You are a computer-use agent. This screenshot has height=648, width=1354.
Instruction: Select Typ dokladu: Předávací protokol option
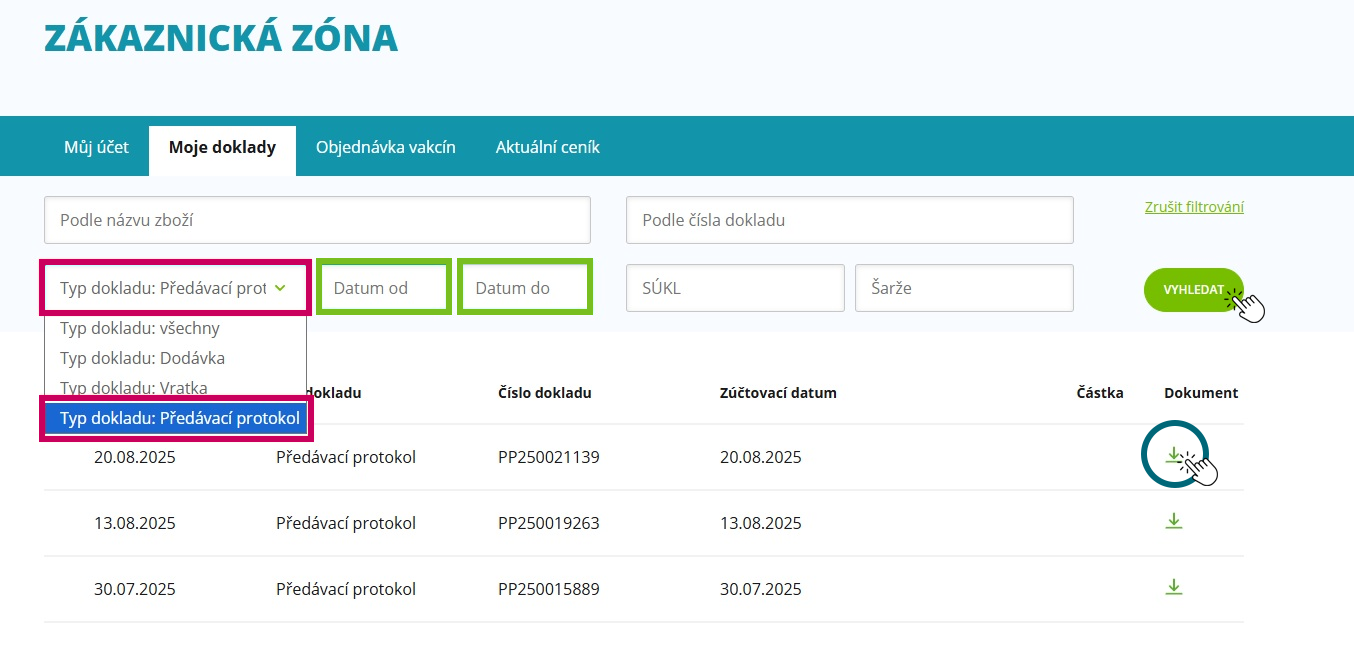tap(179, 419)
